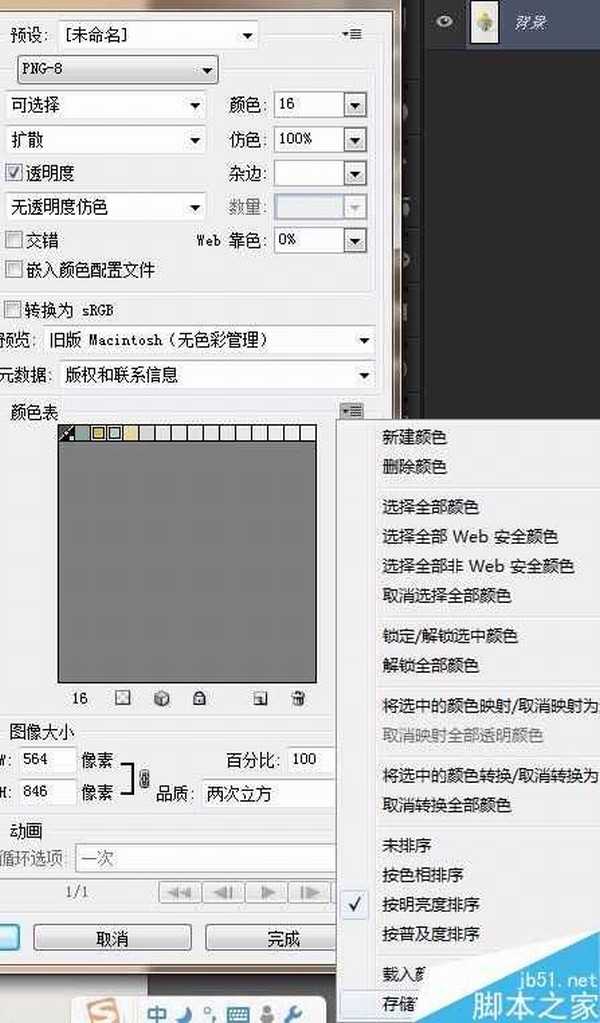This screenshot has height=1023, width=600.
Task: Click the lock color icon under color table
Action: coord(199,699)
